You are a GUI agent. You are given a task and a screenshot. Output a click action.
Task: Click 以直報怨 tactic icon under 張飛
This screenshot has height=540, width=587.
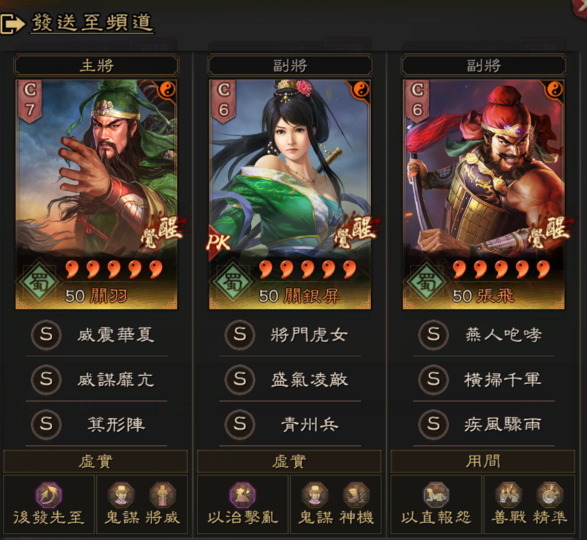(x=436, y=495)
